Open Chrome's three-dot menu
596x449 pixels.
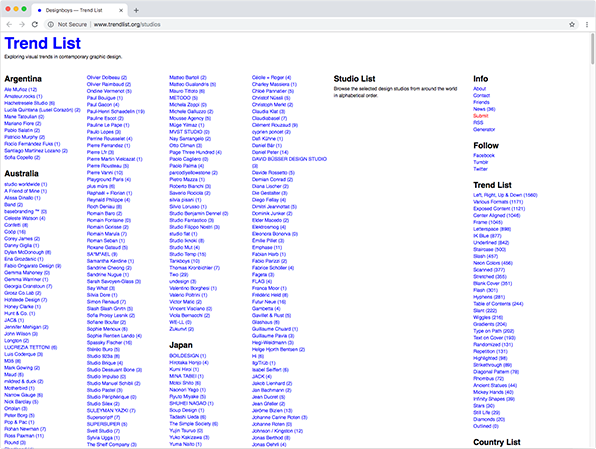pyautogui.click(x=587, y=24)
